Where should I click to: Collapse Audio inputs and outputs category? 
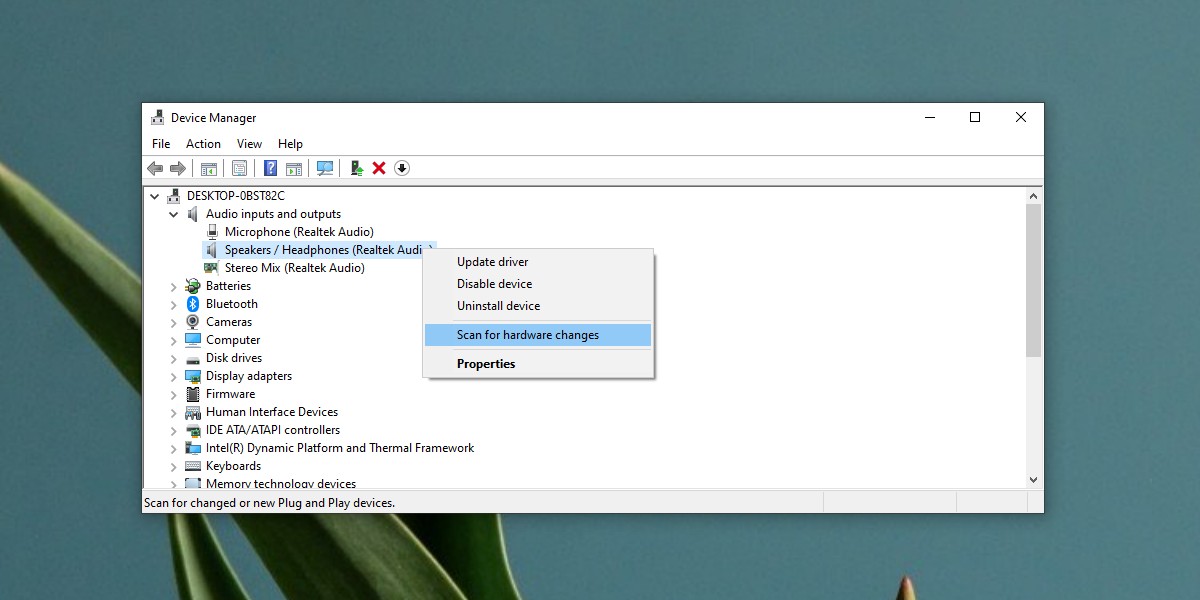(x=173, y=214)
